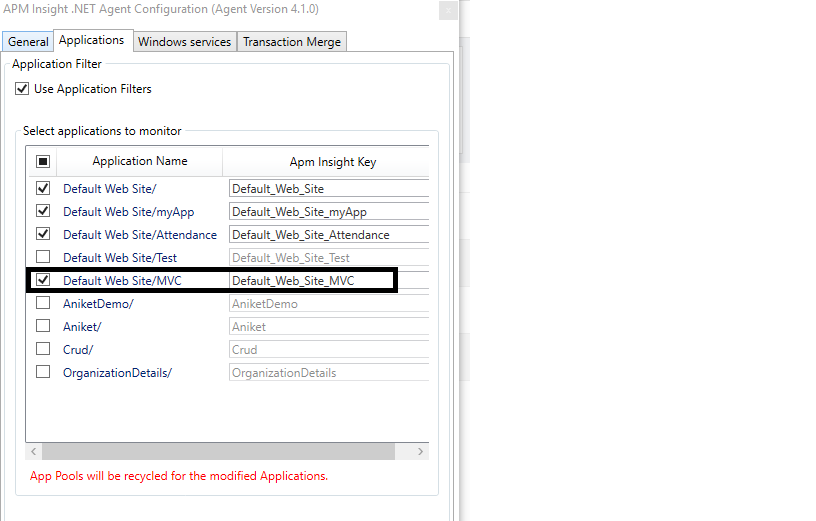Click the Default_Web_Site key input field

point(329,188)
